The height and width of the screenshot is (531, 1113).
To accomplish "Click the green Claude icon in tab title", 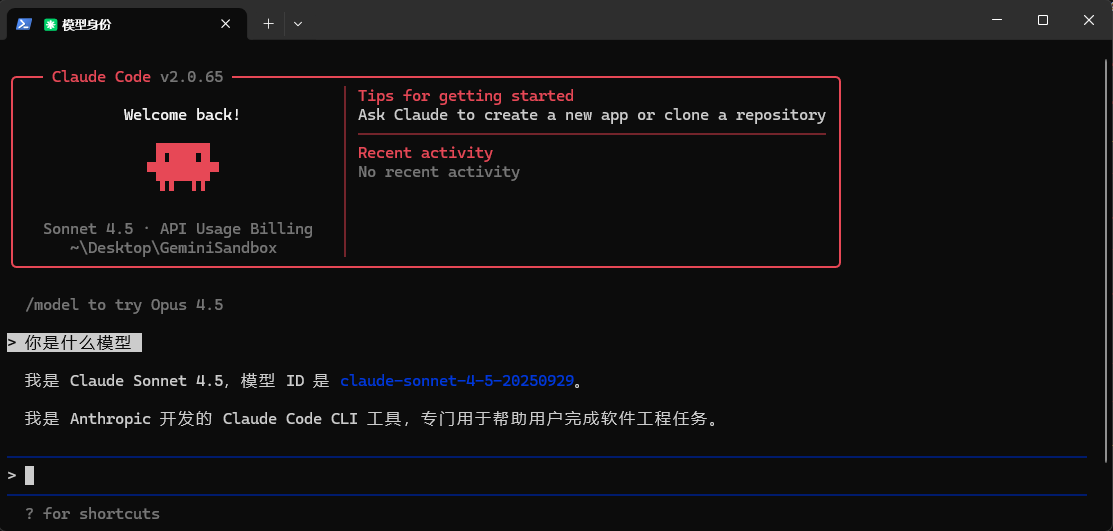I will pos(50,24).
